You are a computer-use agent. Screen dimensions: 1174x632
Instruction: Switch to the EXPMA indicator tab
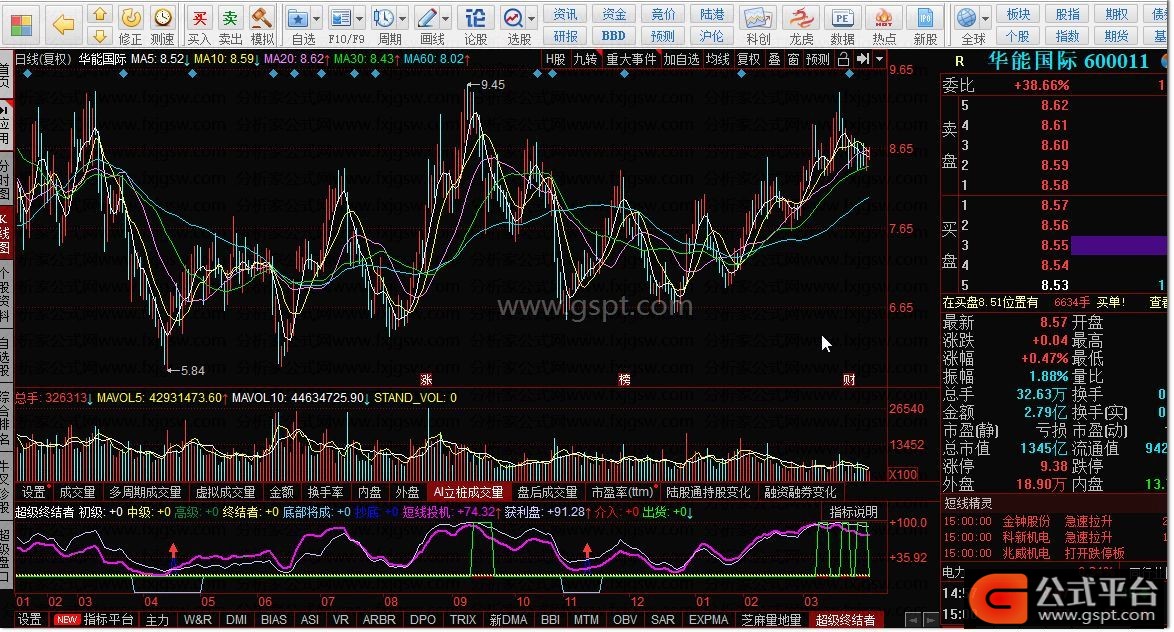point(708,620)
